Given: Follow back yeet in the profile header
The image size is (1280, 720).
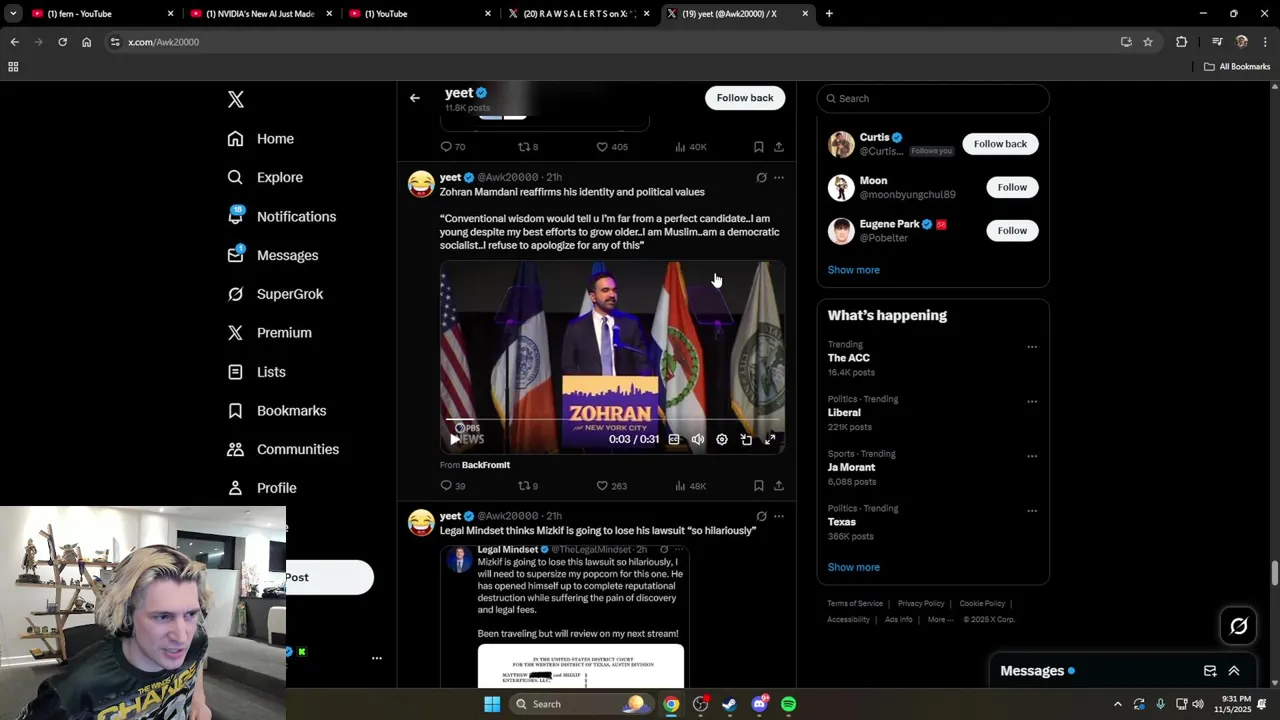Looking at the screenshot, I should pyautogui.click(x=745, y=98).
